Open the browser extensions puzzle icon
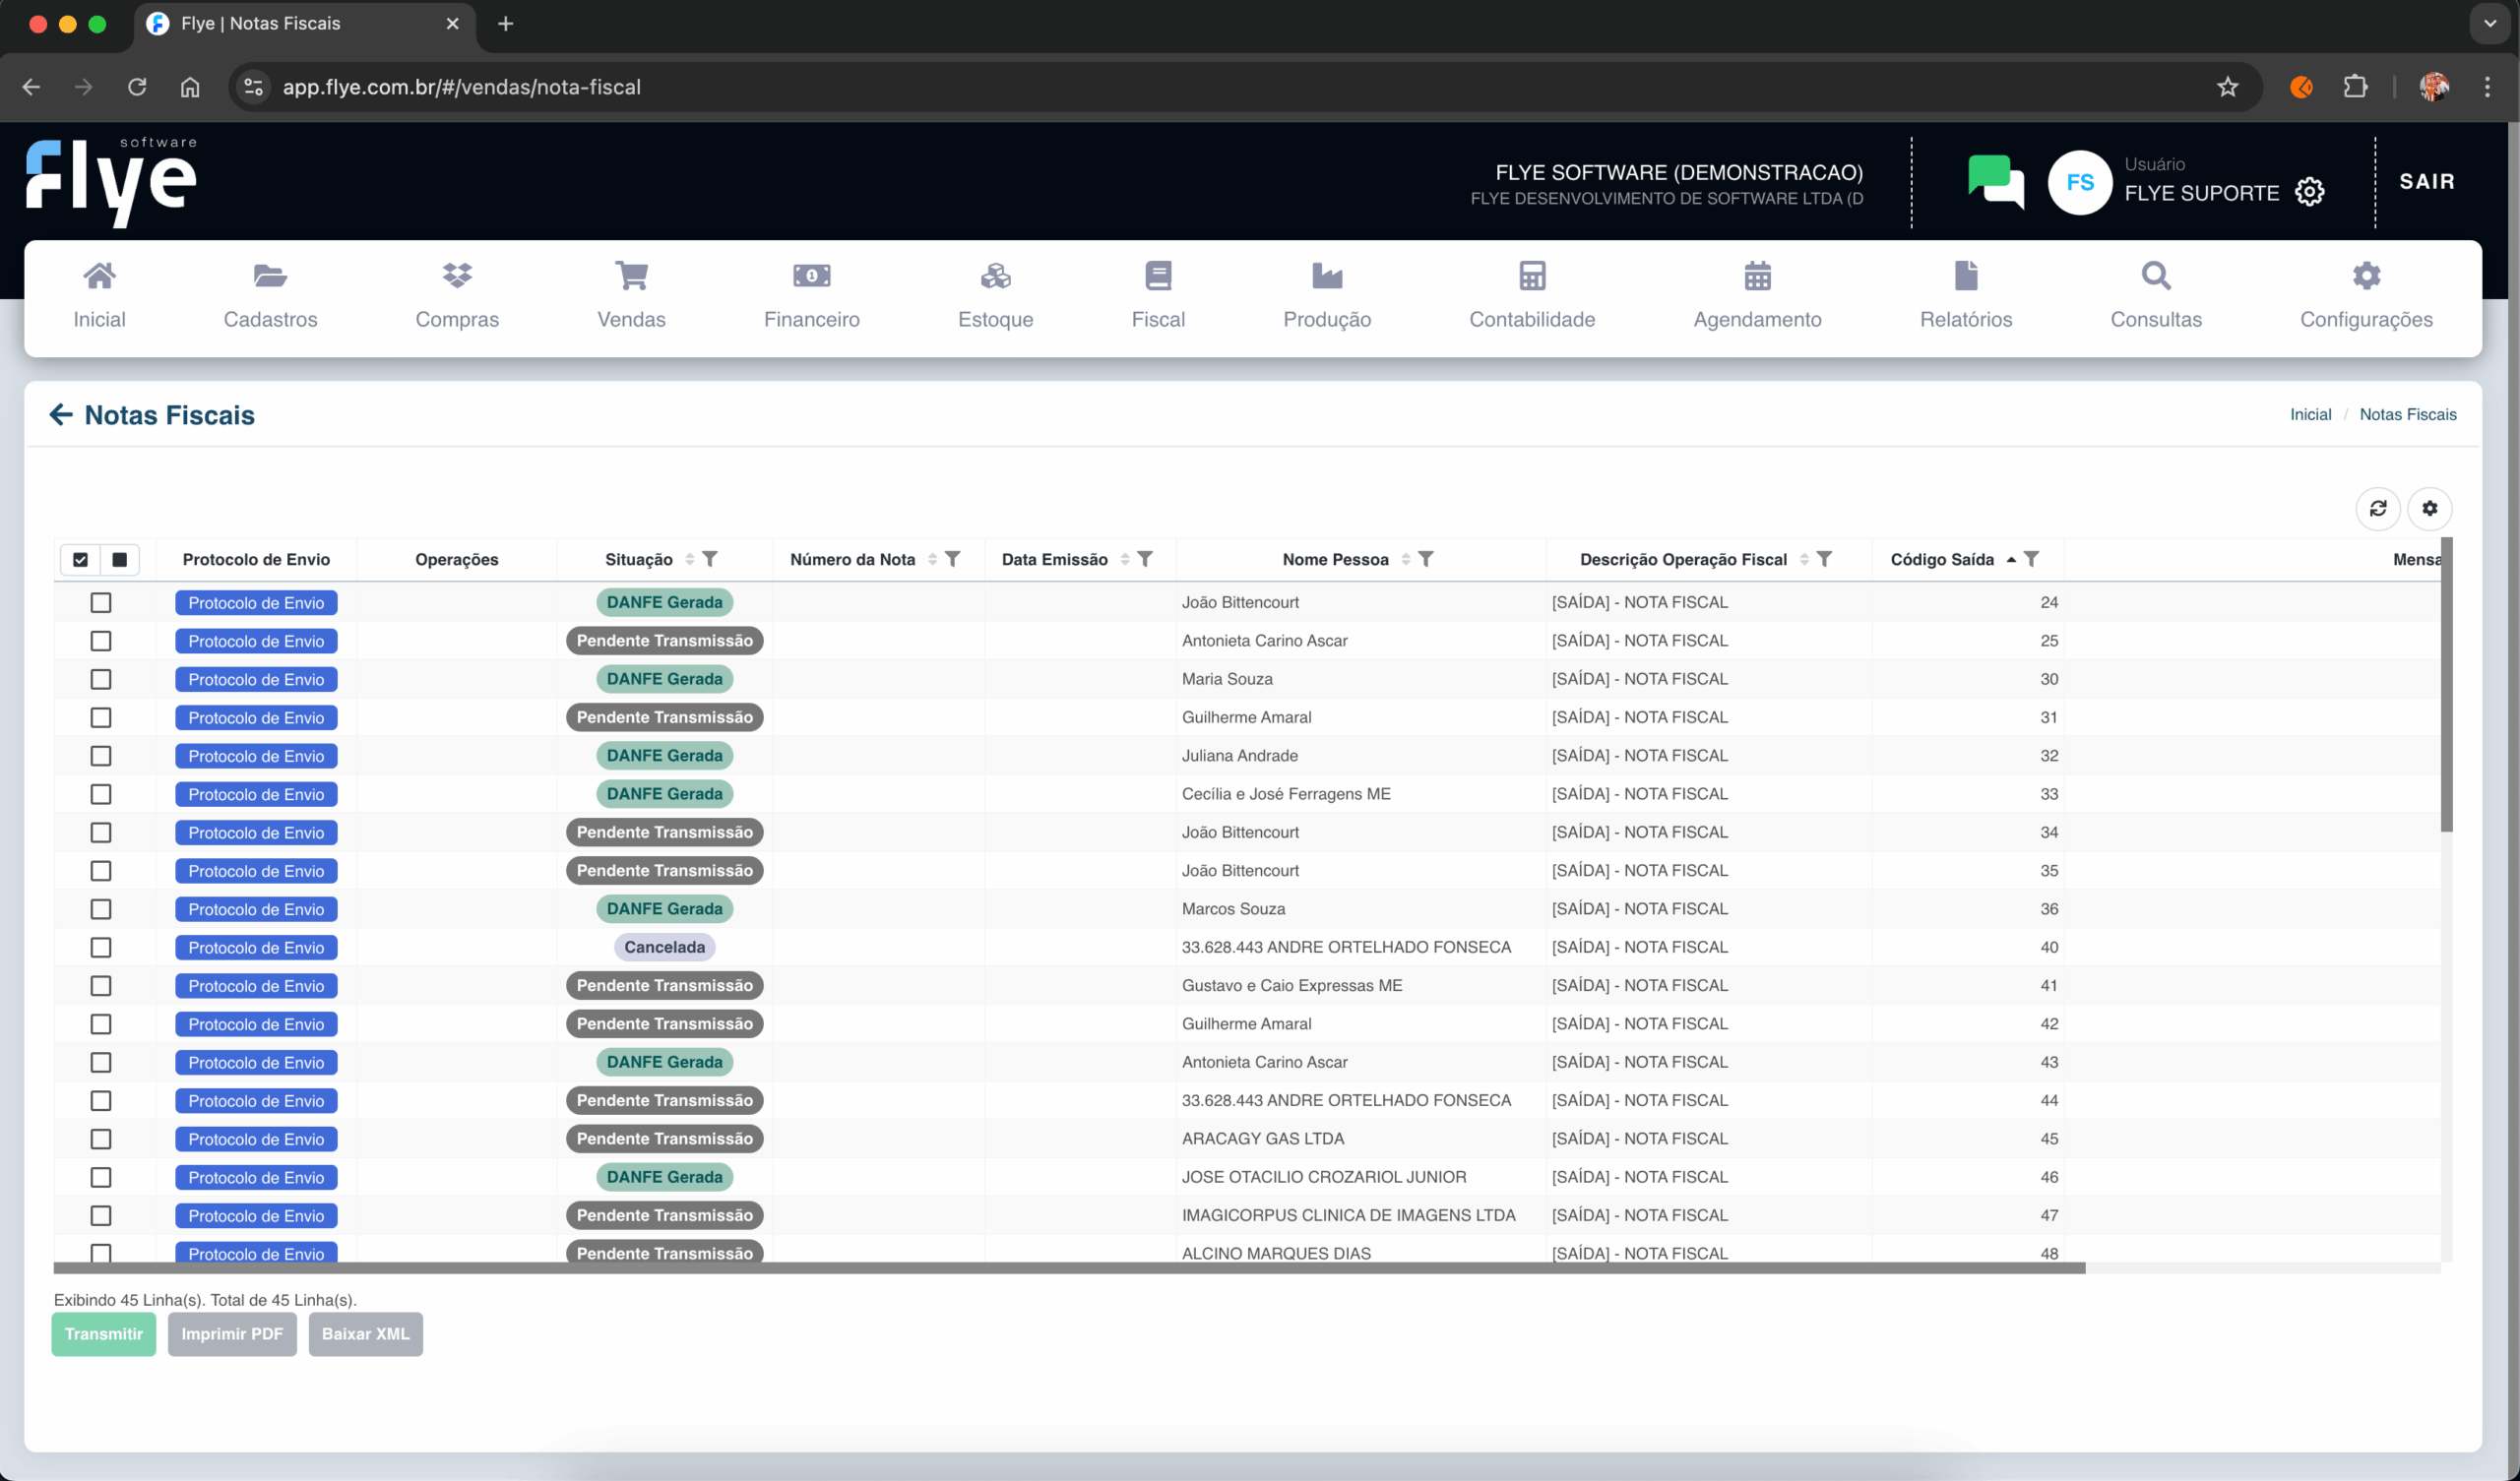Screen dimensions: 2520x1481 click(x=2355, y=87)
